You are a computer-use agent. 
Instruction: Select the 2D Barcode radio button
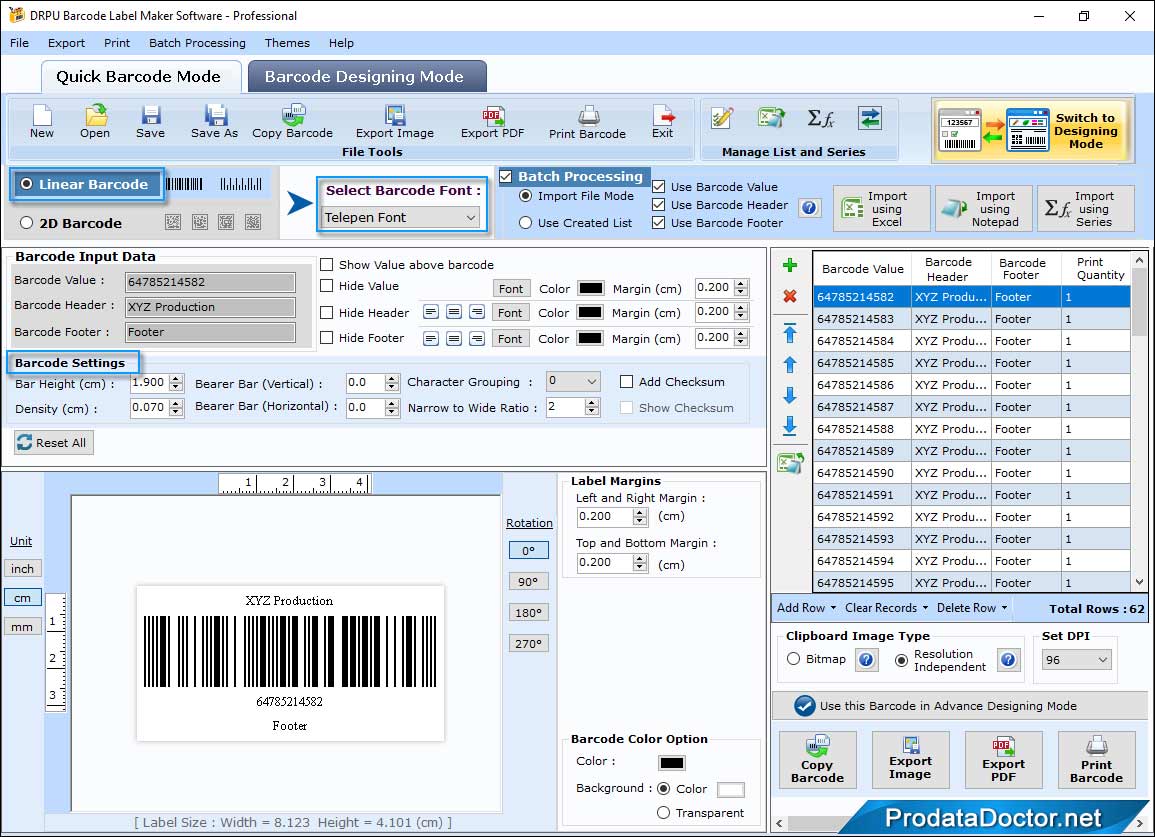pos(27,223)
